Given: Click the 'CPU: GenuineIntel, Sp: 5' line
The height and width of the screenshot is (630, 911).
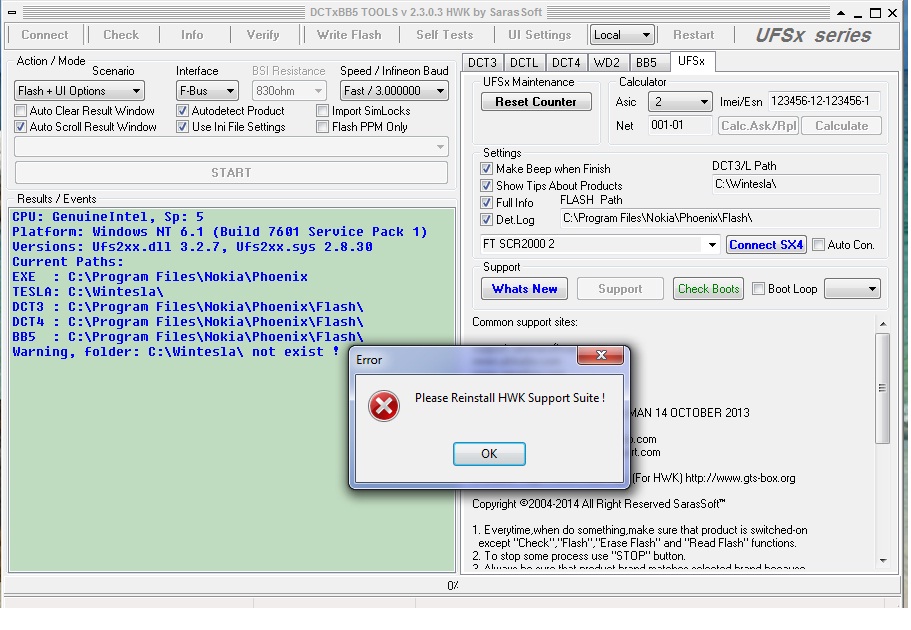Looking at the screenshot, I should tap(108, 217).
